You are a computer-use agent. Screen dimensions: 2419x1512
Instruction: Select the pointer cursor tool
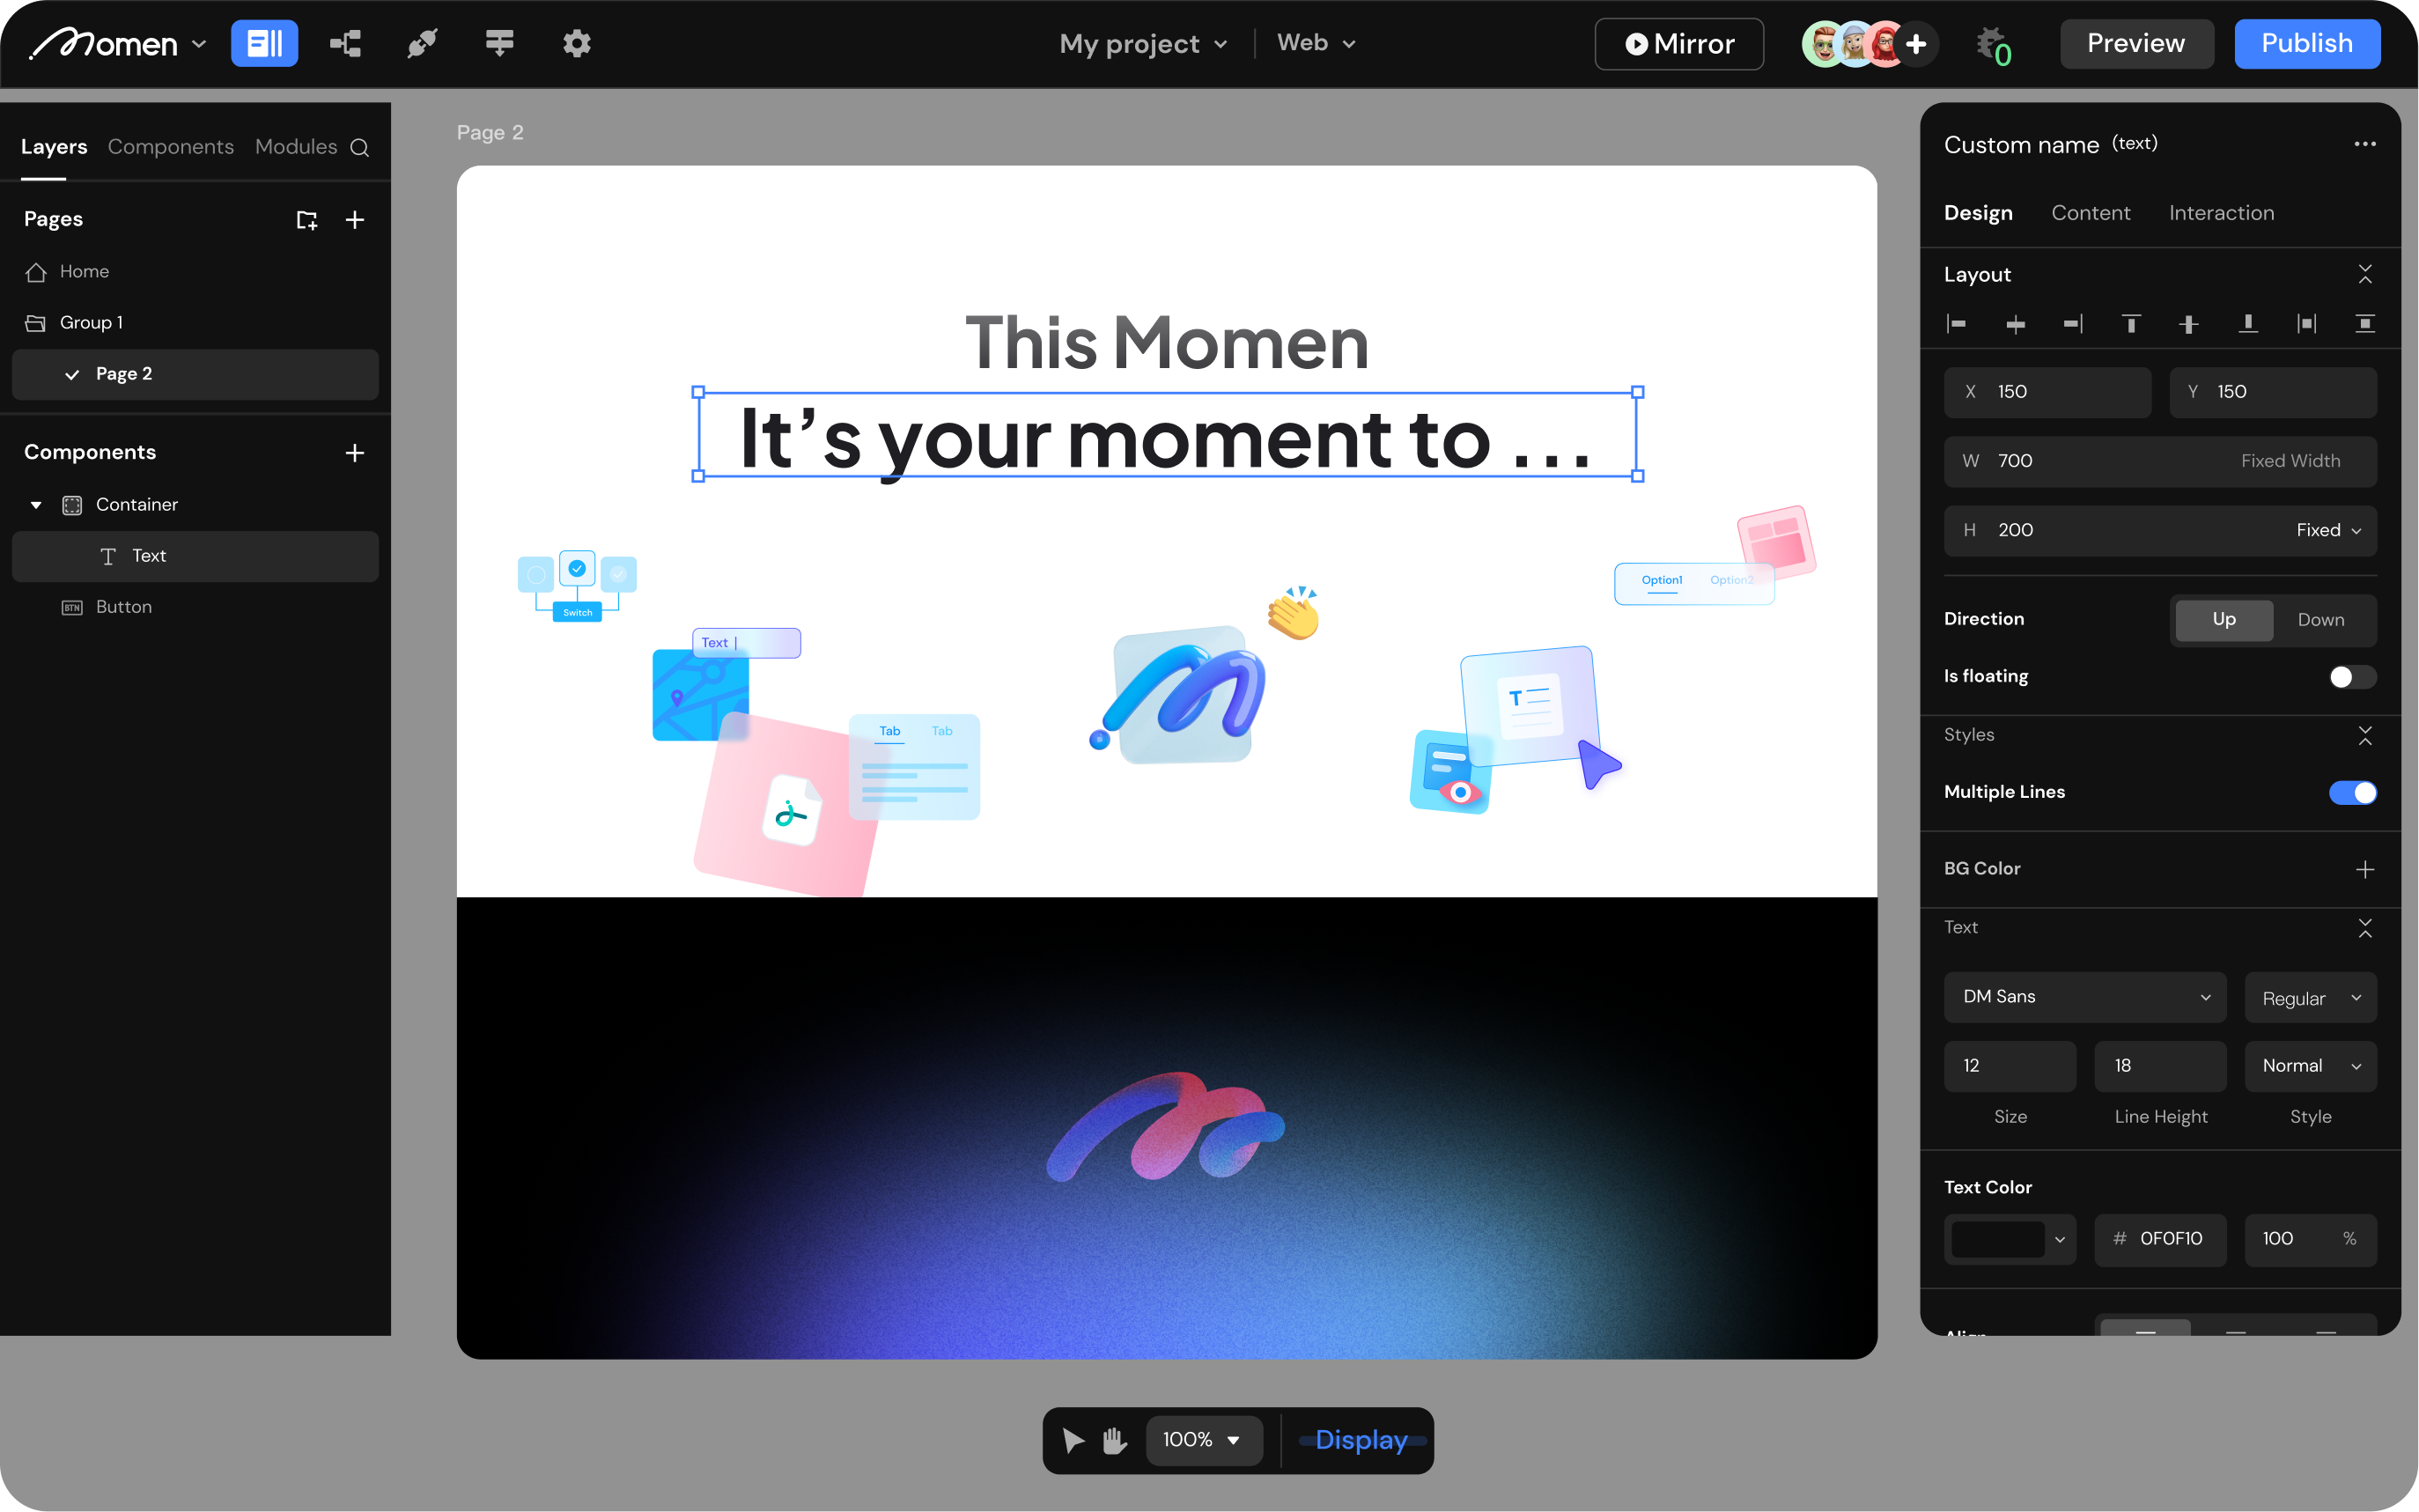tap(1073, 1441)
